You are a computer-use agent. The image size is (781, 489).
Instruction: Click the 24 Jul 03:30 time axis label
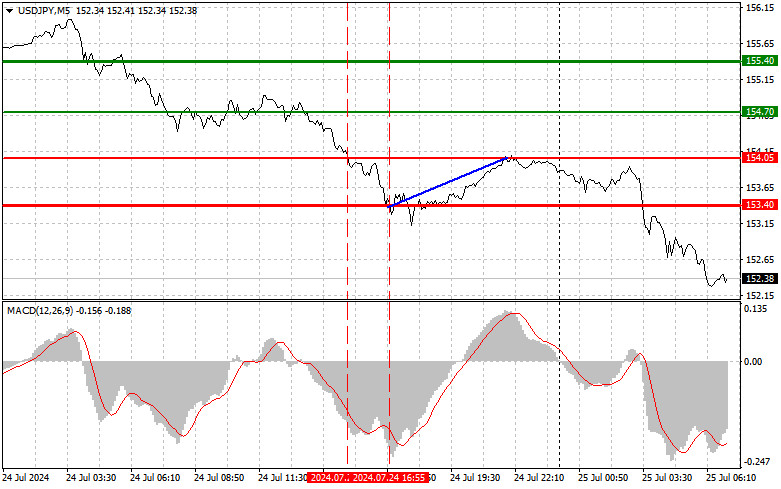click(x=91, y=478)
